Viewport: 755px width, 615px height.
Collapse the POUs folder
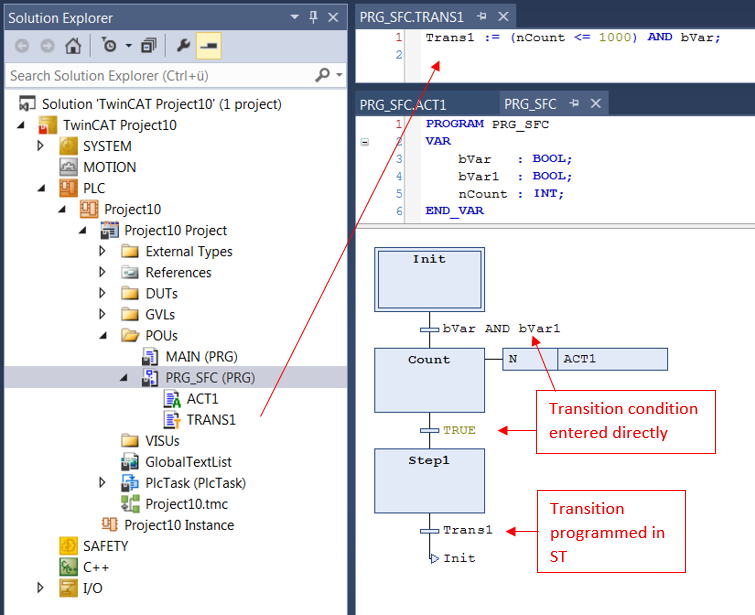tap(103, 335)
